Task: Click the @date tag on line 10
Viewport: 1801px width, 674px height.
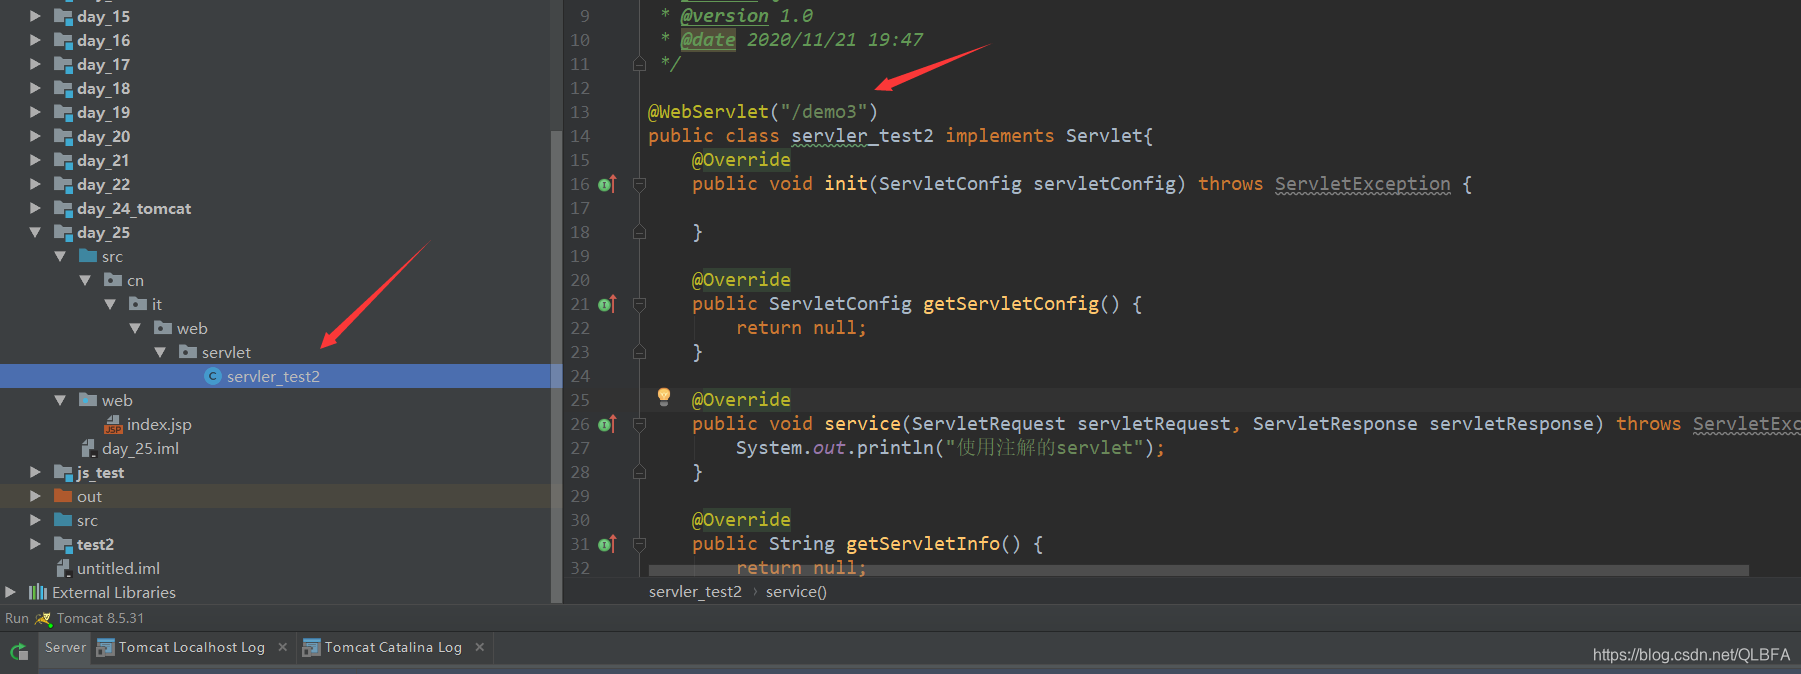Action: coord(708,40)
